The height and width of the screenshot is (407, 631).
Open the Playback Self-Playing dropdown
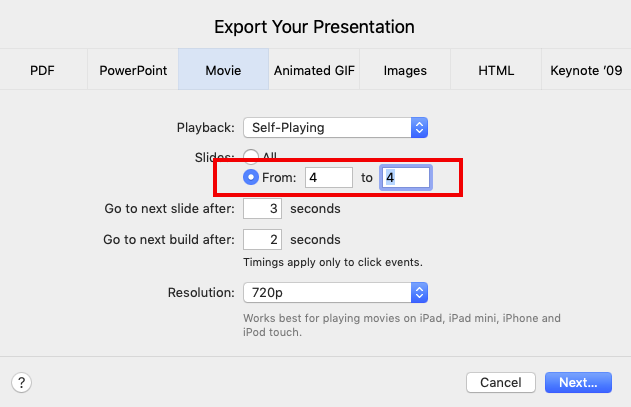334,127
